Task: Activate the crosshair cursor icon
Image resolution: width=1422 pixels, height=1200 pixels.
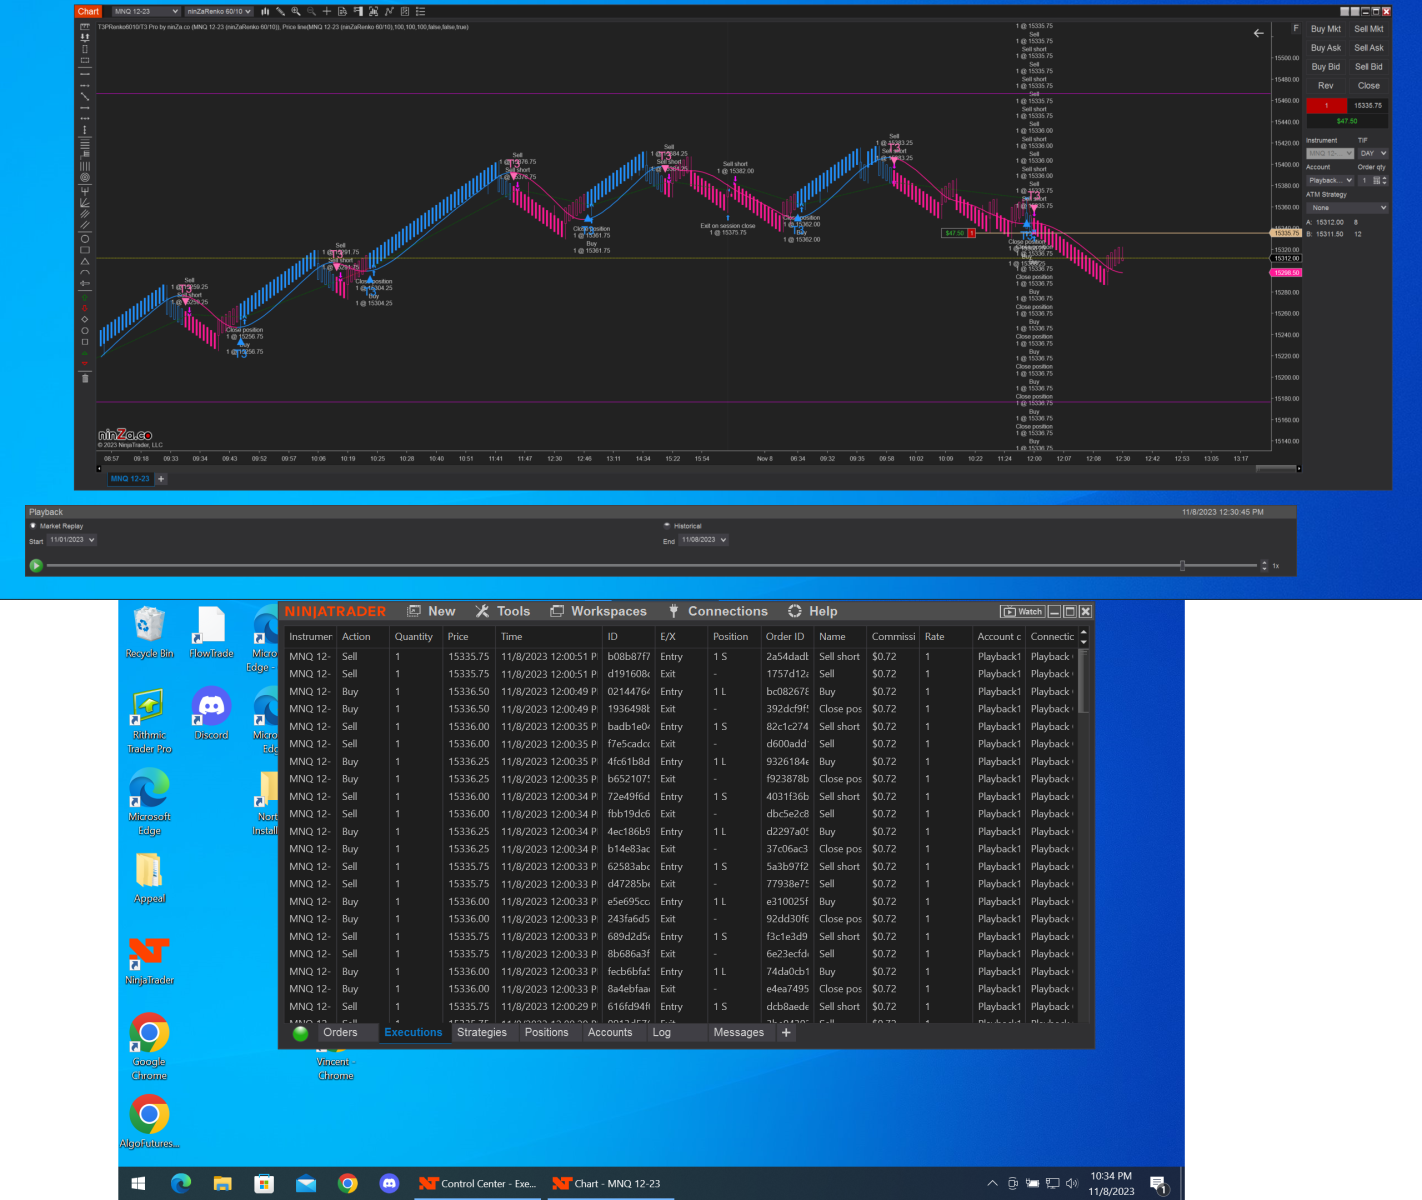Action: 326,12
